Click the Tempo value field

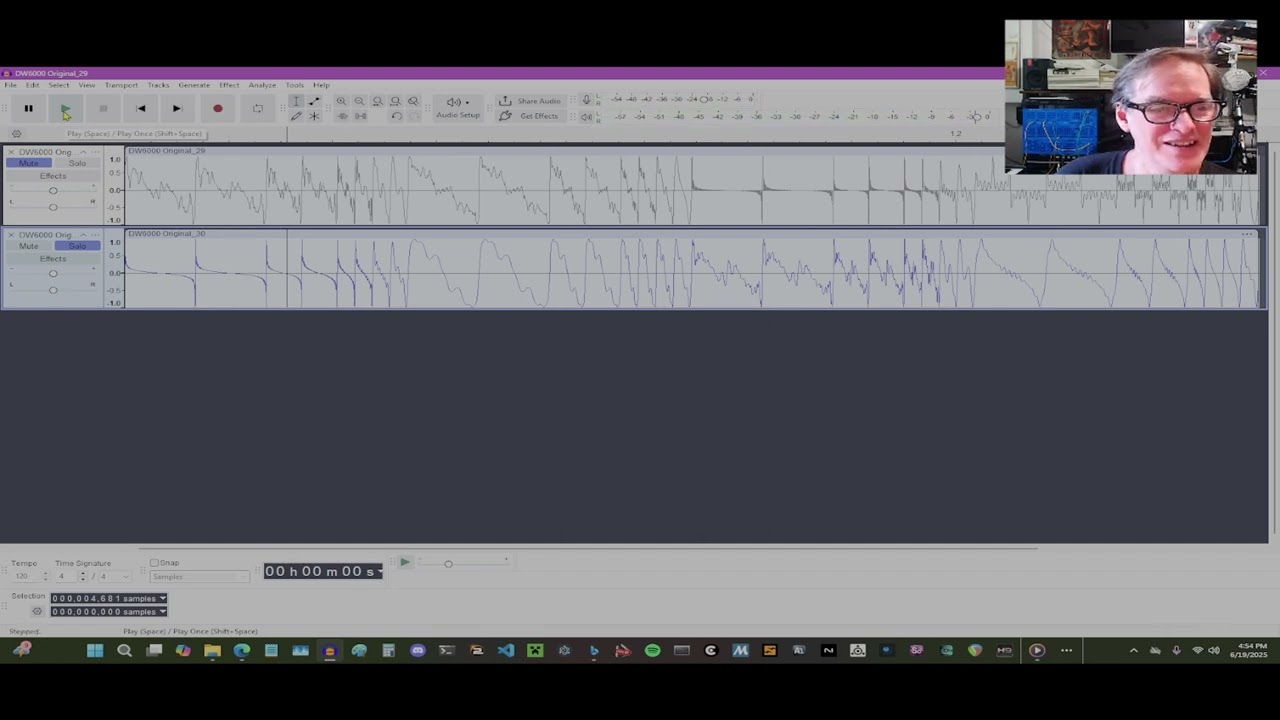[x=25, y=577]
